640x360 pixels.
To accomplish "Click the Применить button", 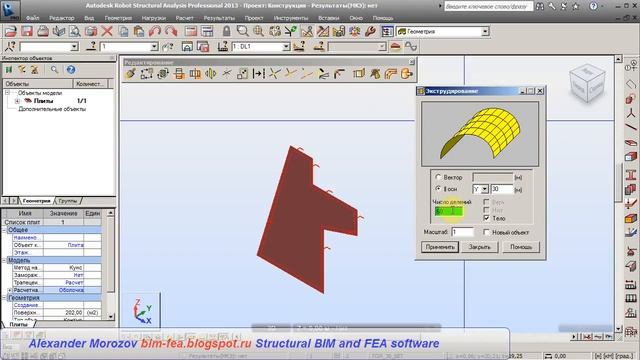I will click(440, 247).
